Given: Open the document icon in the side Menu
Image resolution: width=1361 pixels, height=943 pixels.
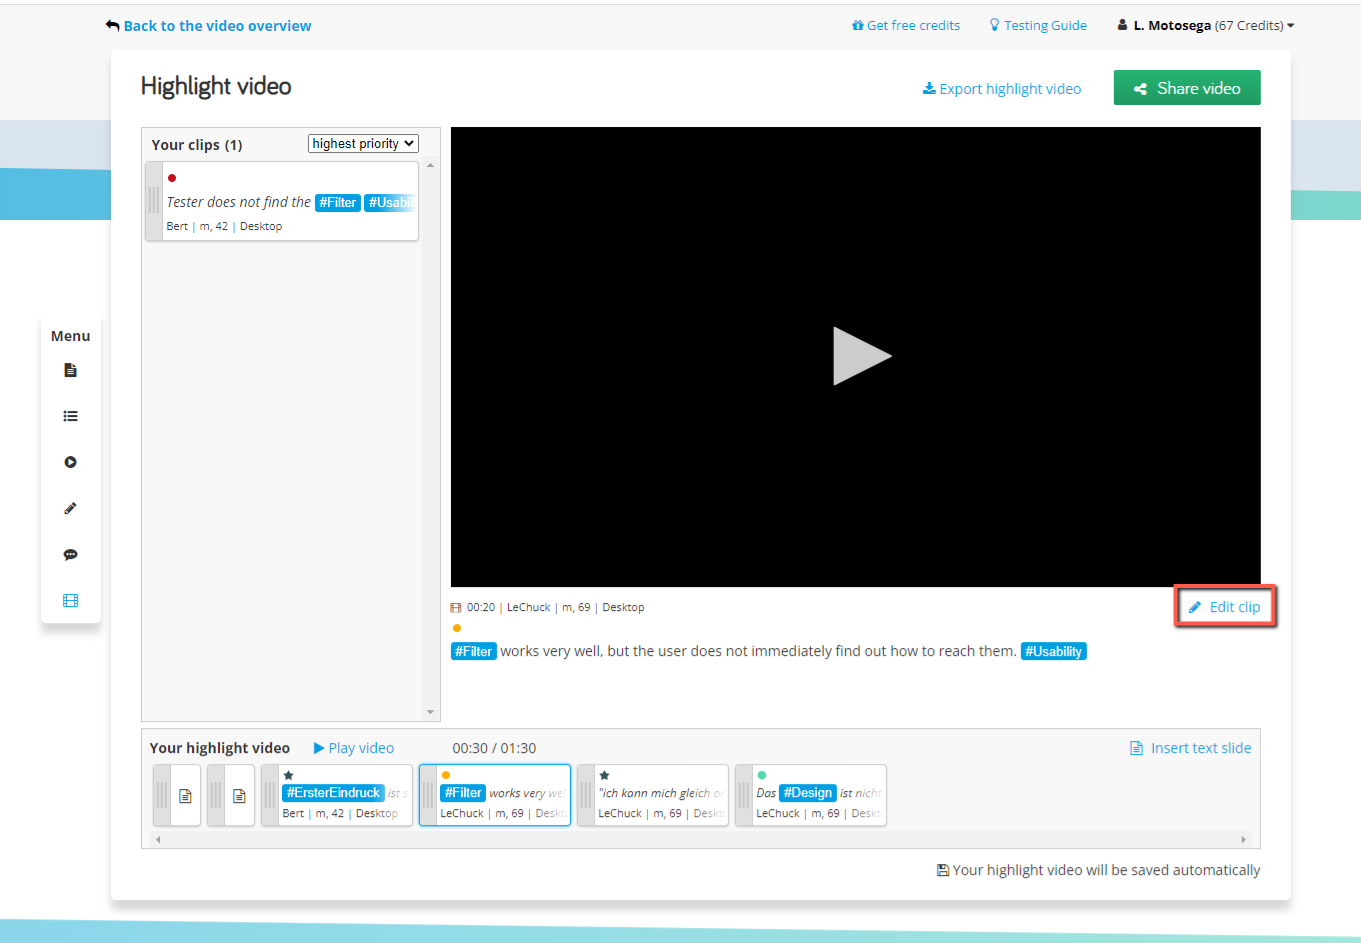Looking at the screenshot, I should (70, 370).
